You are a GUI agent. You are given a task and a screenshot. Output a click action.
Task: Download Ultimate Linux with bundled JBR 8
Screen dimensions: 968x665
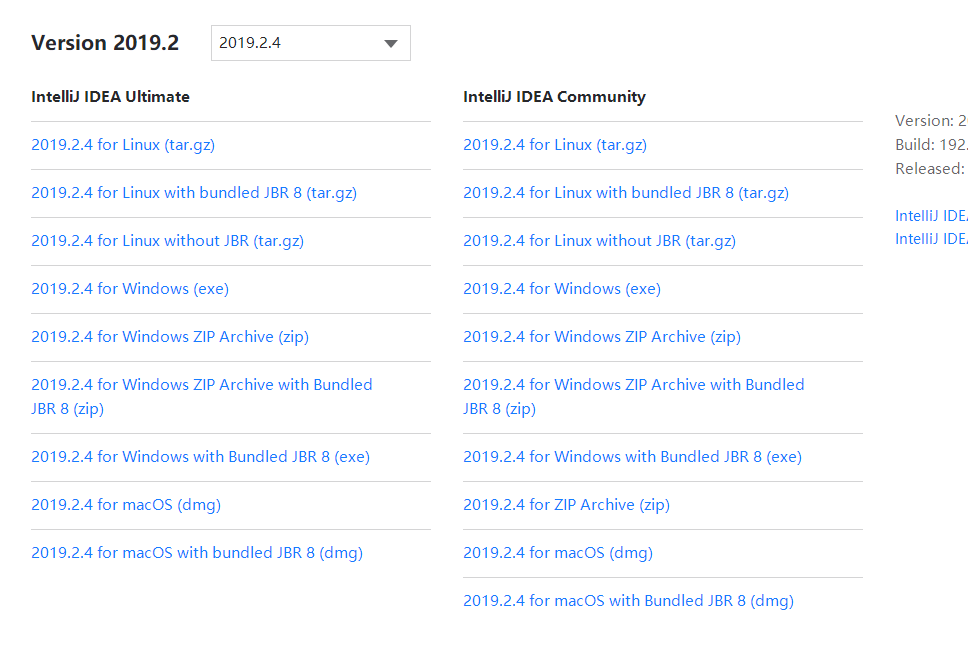(194, 193)
